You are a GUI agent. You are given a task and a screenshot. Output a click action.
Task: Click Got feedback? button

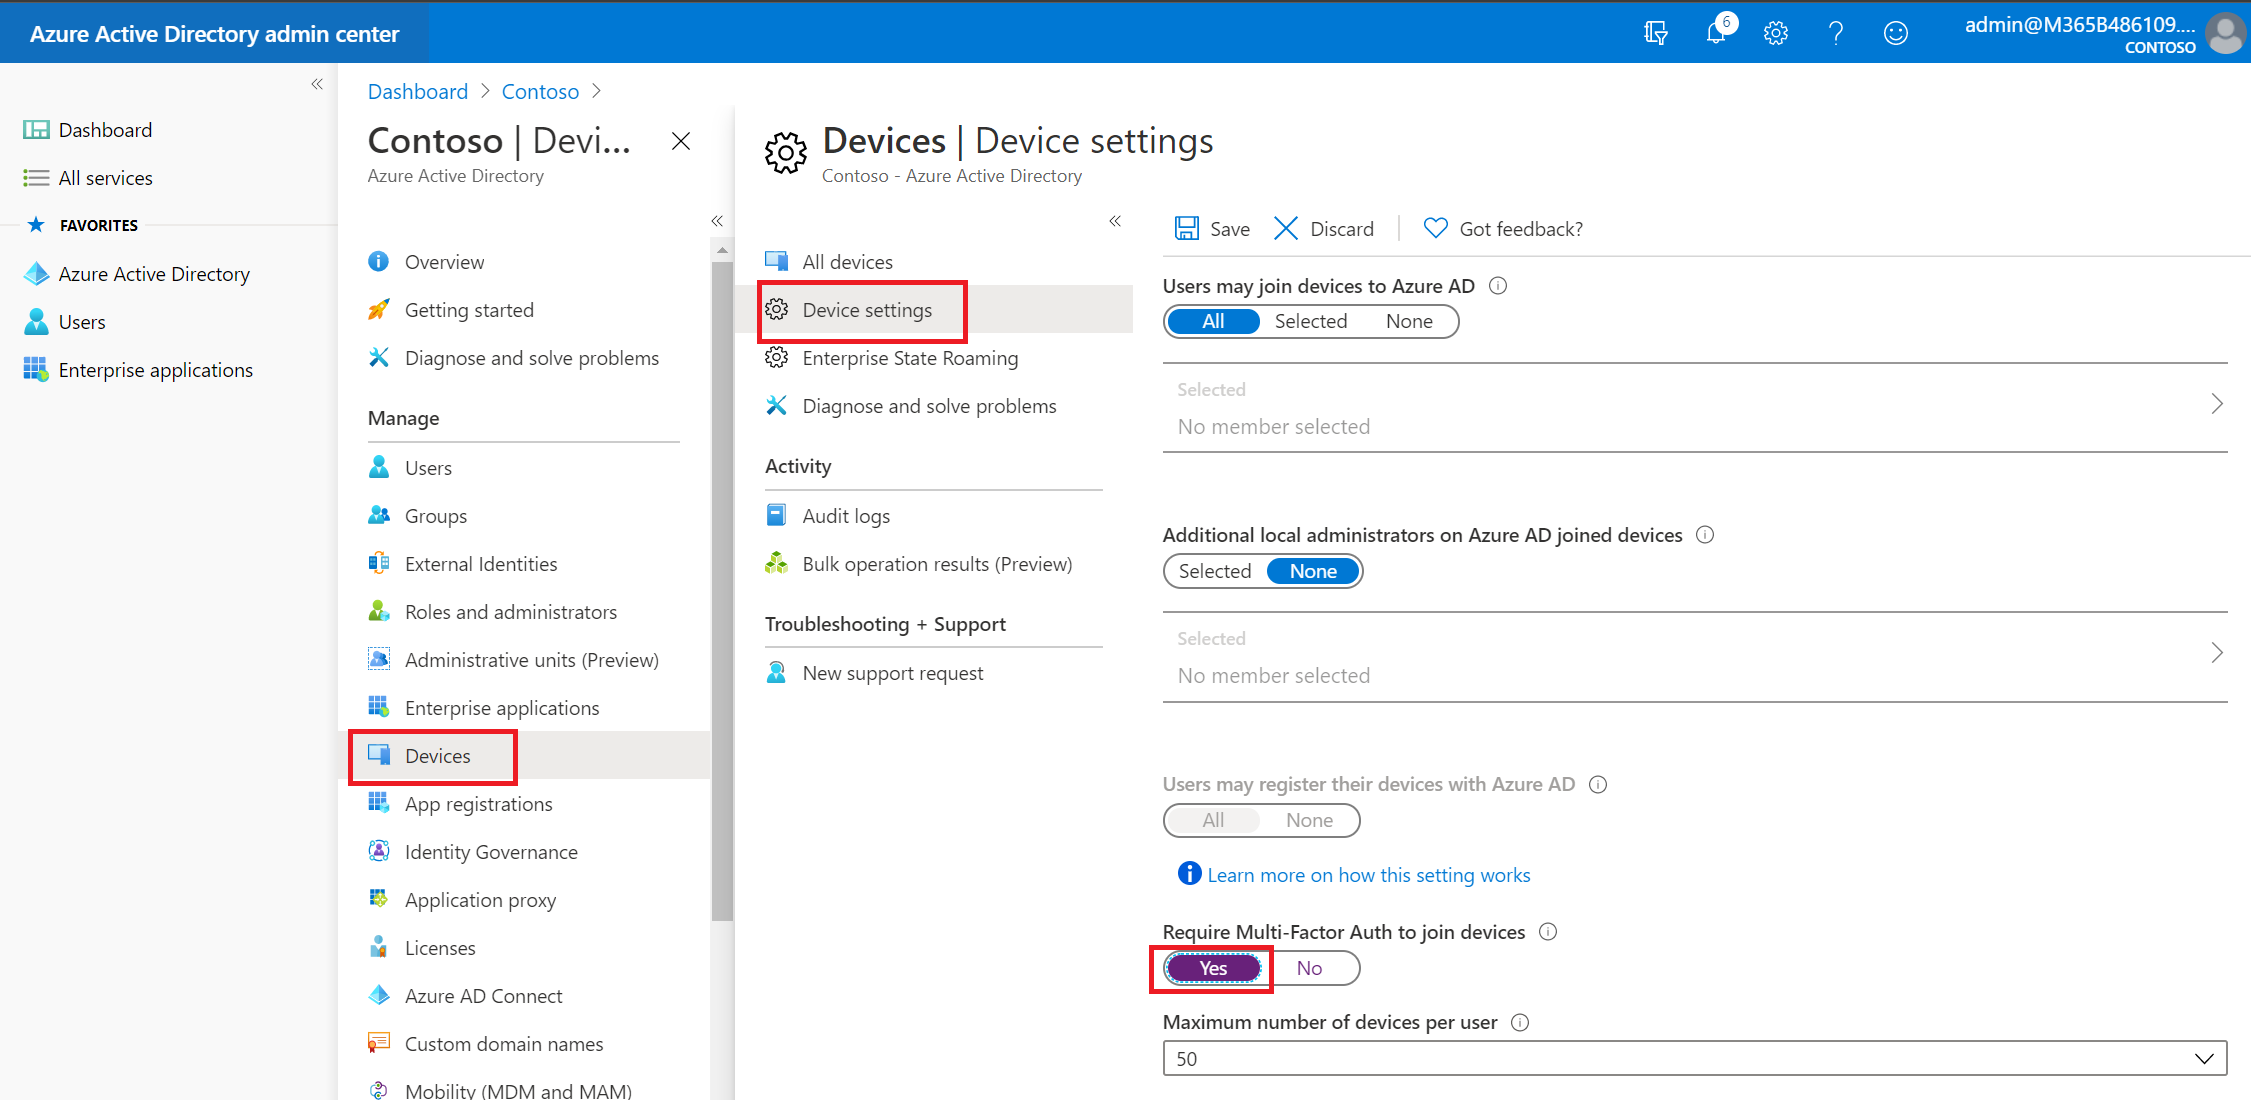click(1503, 229)
